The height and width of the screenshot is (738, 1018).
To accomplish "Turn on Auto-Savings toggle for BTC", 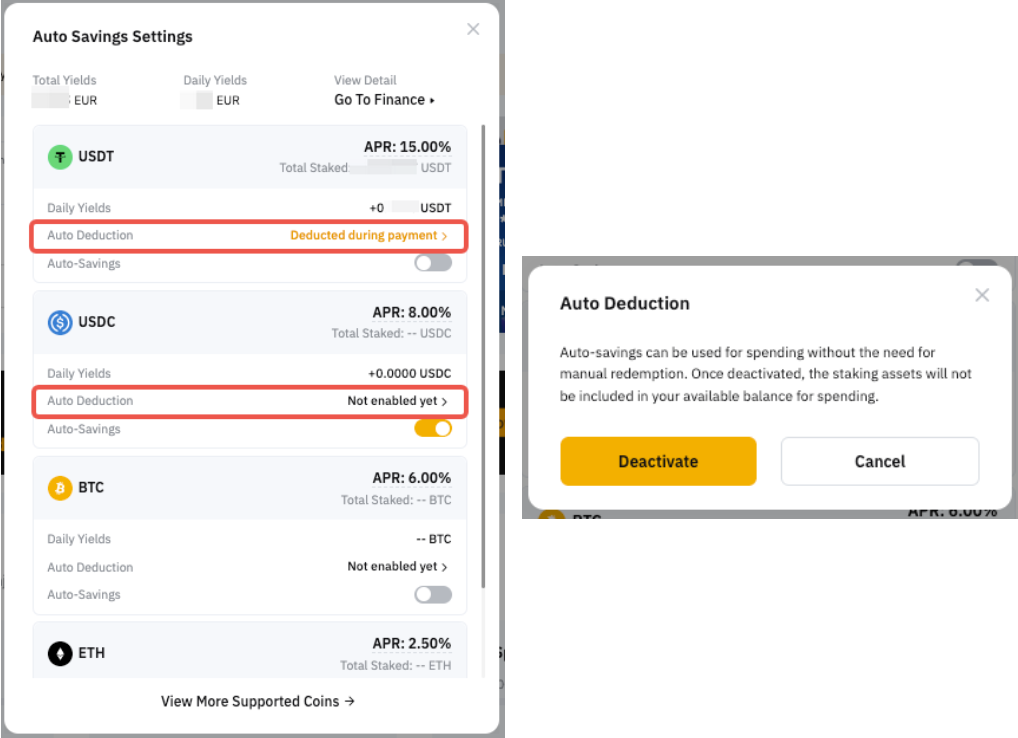I will 433,594.
